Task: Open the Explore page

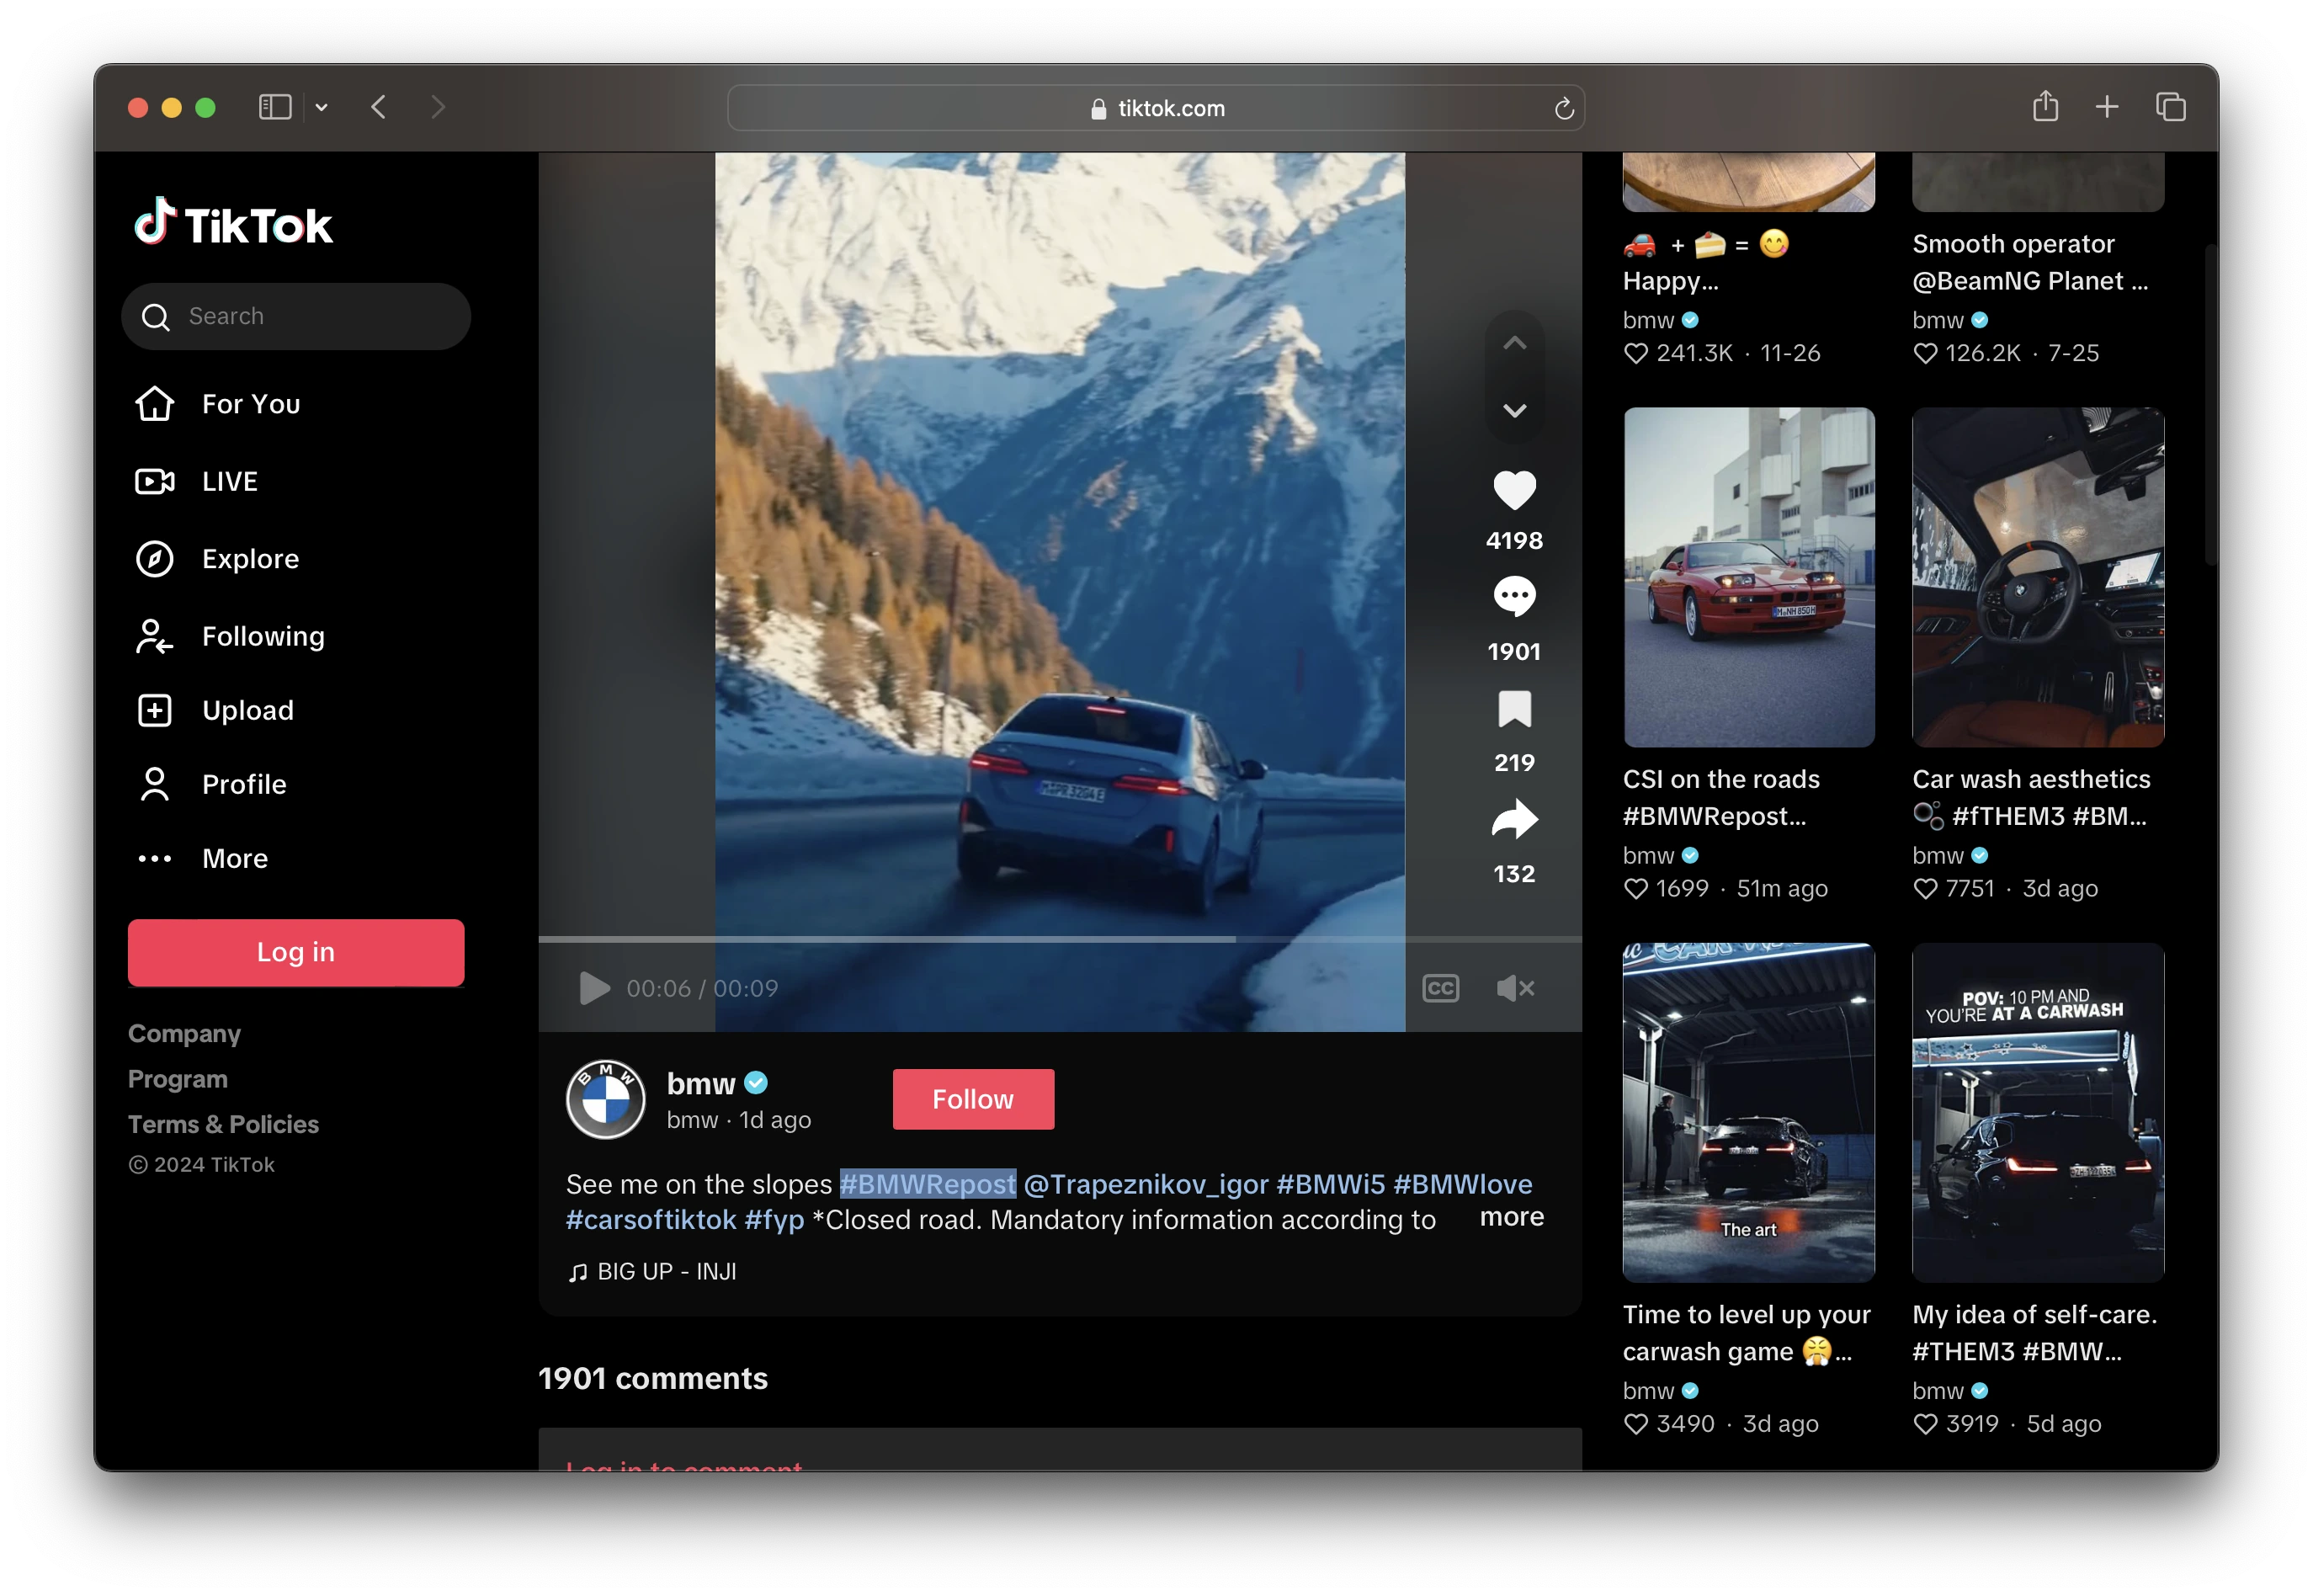Action: tap(217, 559)
